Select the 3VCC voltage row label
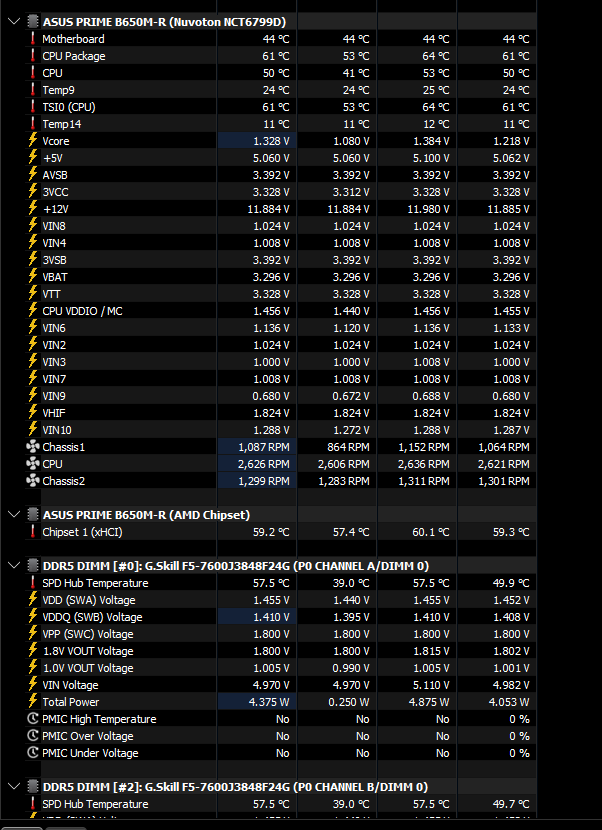 (x=55, y=192)
